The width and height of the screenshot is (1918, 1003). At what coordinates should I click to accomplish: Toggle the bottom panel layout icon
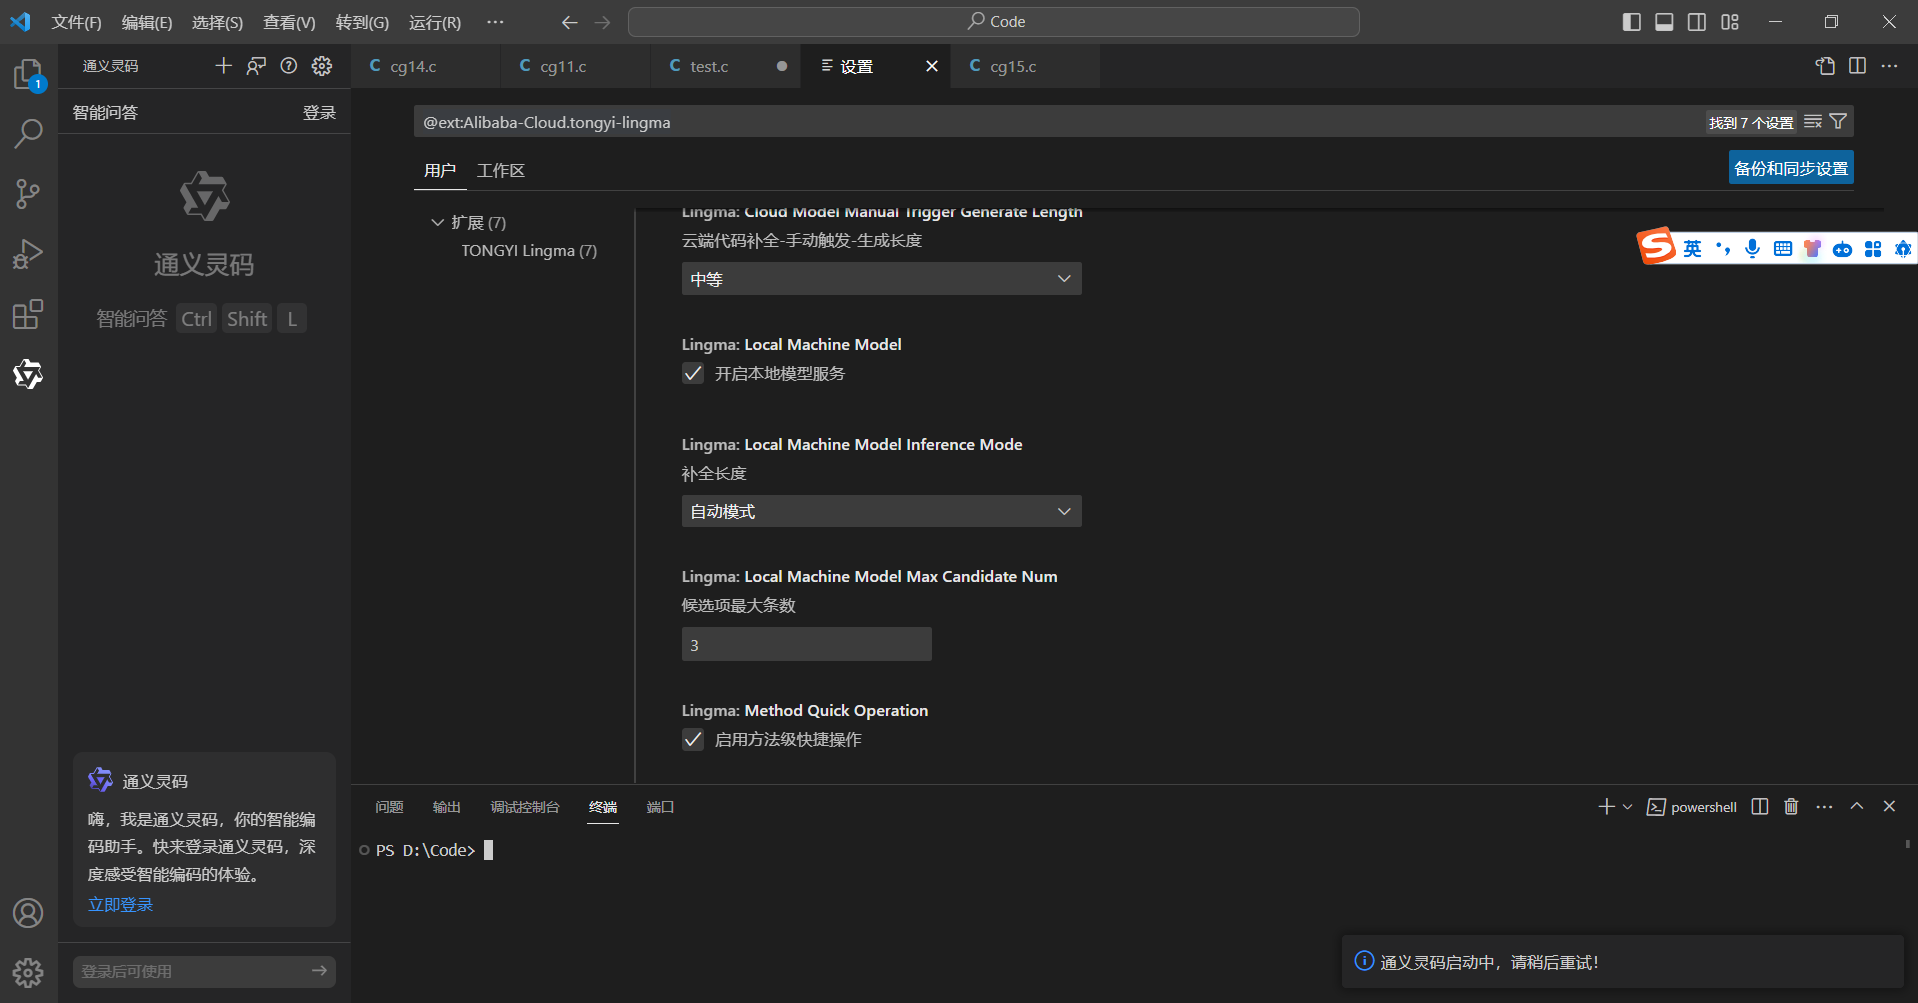tap(1664, 22)
